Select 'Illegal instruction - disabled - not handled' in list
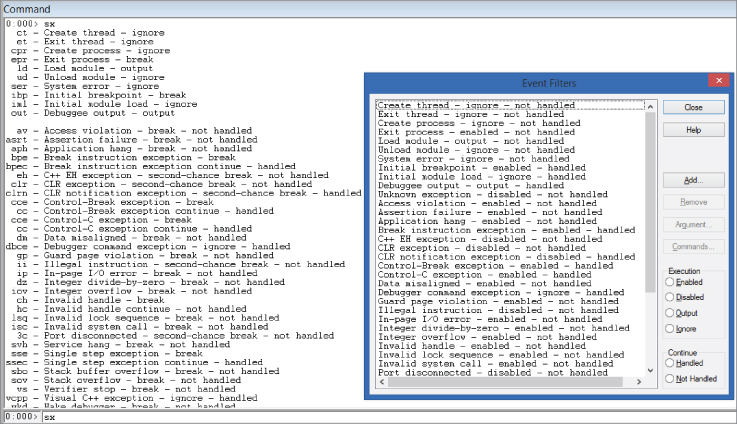Screen dimensions: 737x424 click(x=510, y=311)
